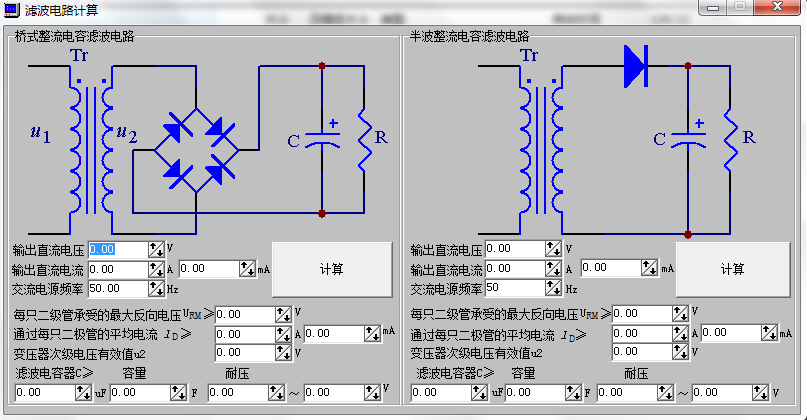This screenshot has height=420, width=807.
Task: Click the half-wave circuit diode symbol
Action: coord(636,66)
